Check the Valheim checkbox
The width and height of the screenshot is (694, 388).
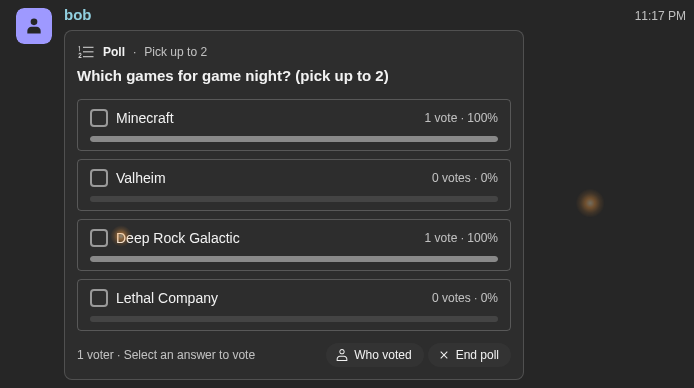[x=99, y=178]
